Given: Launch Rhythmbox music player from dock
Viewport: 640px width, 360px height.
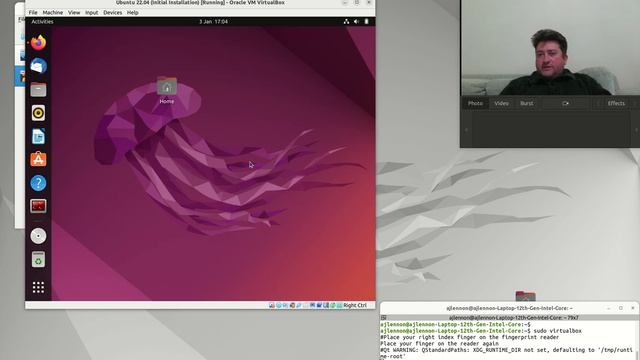Looking at the screenshot, I should [38, 113].
